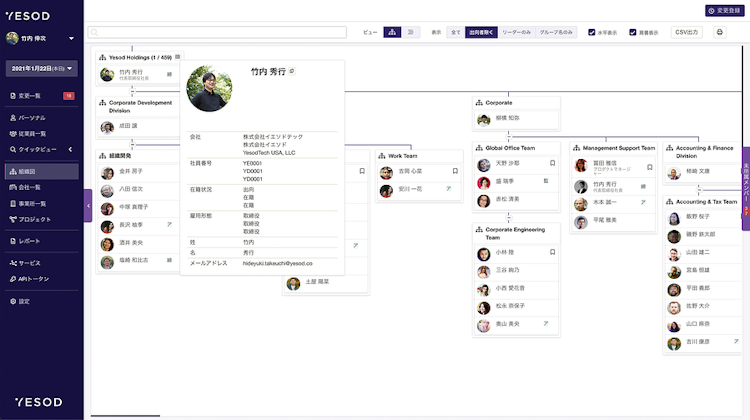Viewport: 750px width, 420px height.
Task: Select employee 天野 in Global Office Team
Action: [516, 163]
